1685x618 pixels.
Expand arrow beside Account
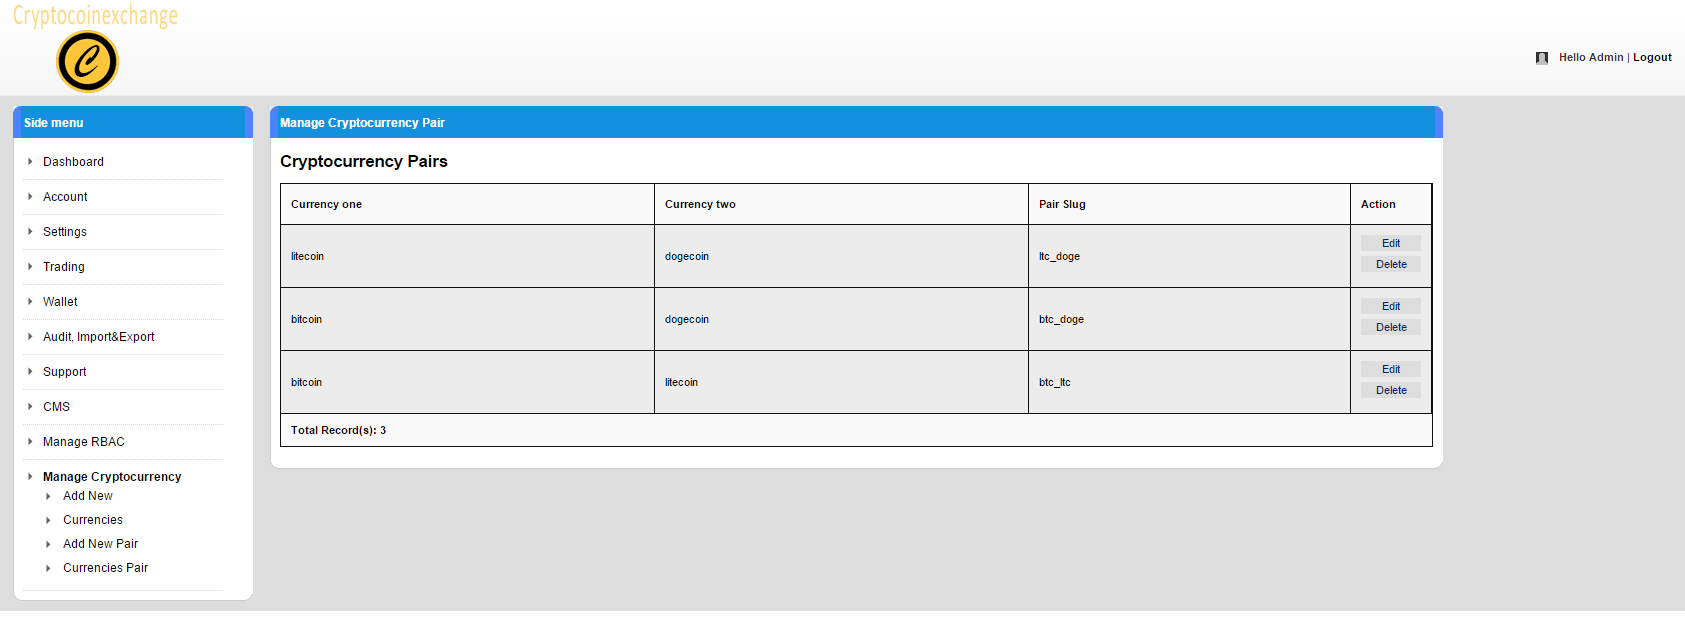(30, 196)
